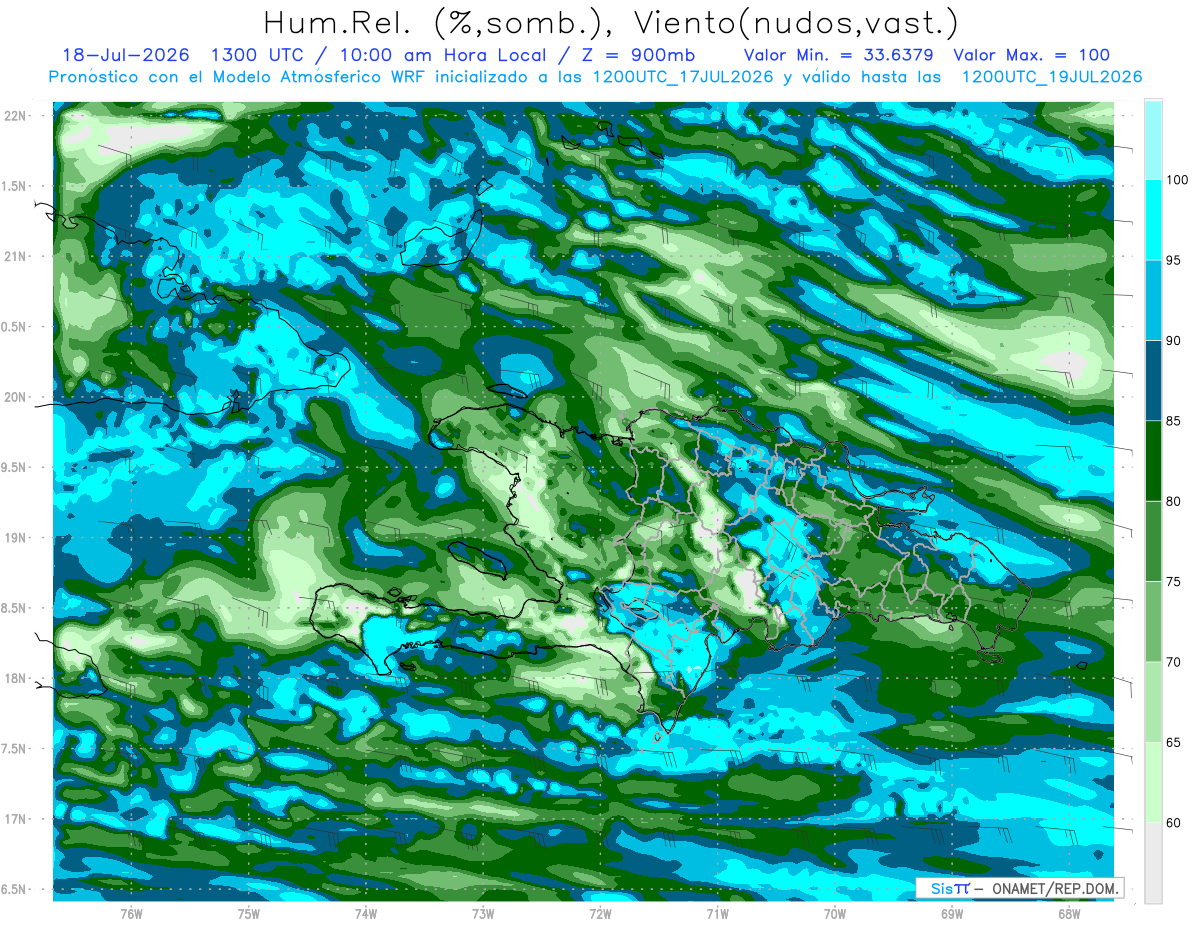Click the '74W' longitude label
Image resolution: width=1200 pixels, height=927 pixels.
(x=366, y=913)
